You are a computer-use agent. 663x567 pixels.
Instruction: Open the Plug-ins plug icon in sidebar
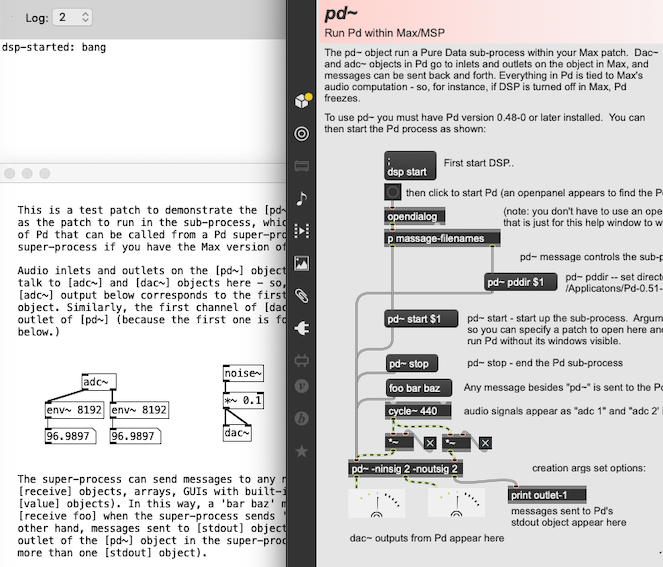coord(301,328)
